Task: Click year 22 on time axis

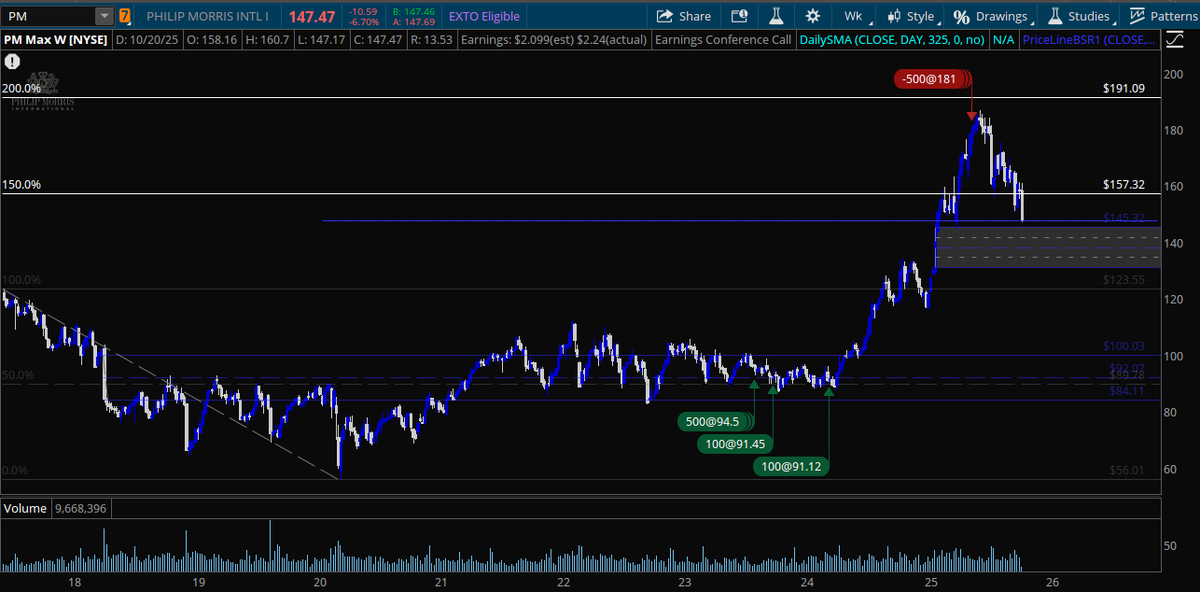Action: coord(563,582)
